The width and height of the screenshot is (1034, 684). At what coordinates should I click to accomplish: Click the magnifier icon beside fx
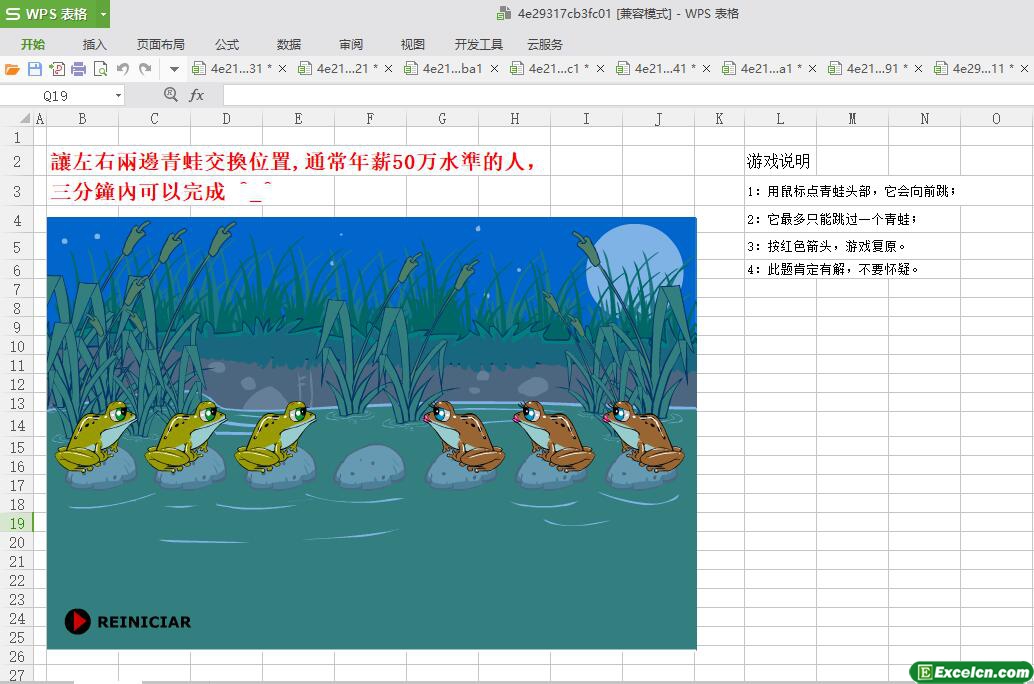pos(170,95)
